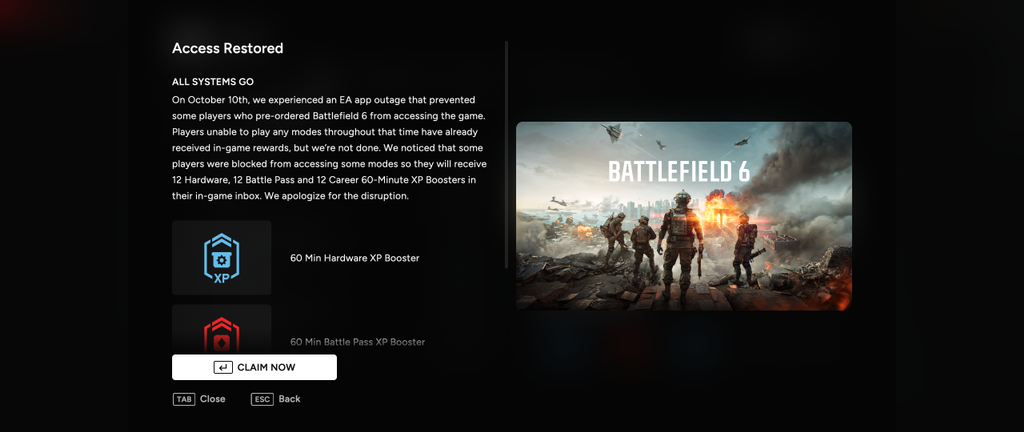Click the Enter key icon on Claim Now

(223, 367)
